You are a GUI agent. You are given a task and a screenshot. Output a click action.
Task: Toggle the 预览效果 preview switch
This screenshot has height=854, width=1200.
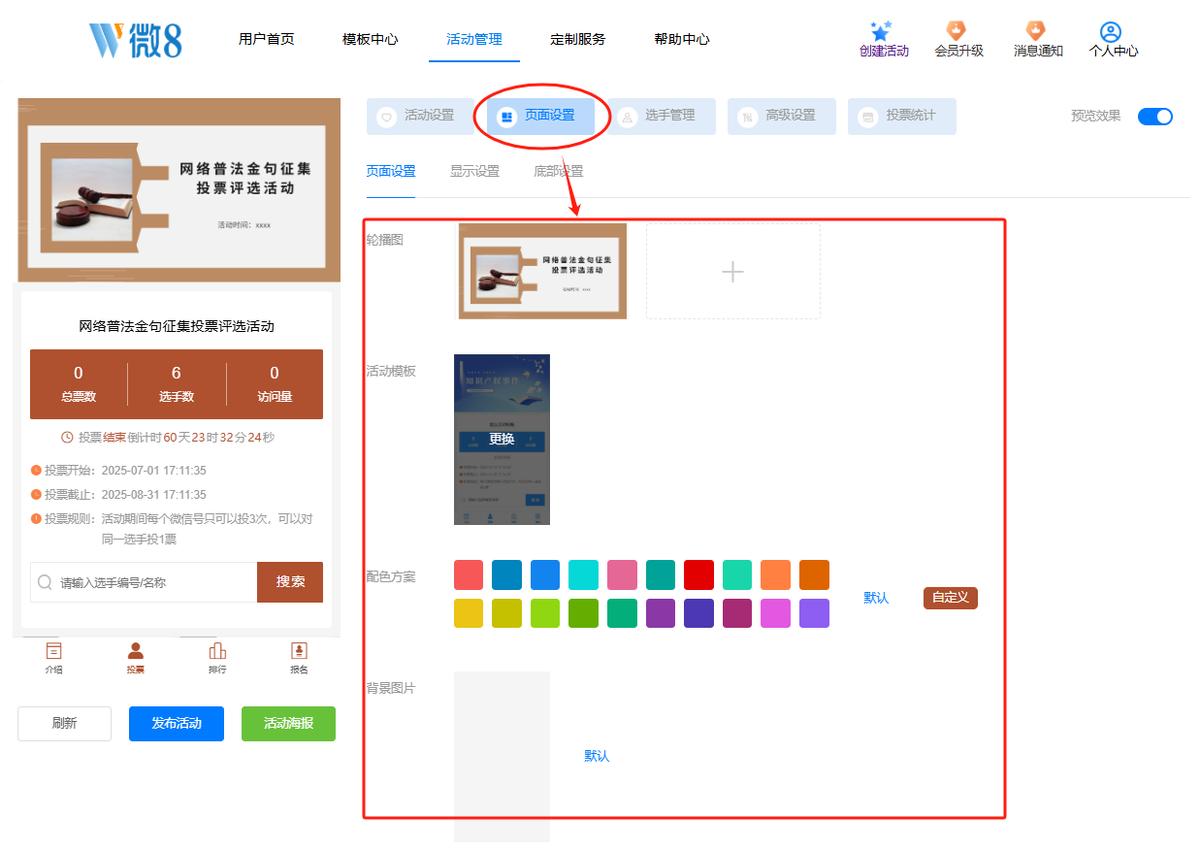(x=1155, y=116)
